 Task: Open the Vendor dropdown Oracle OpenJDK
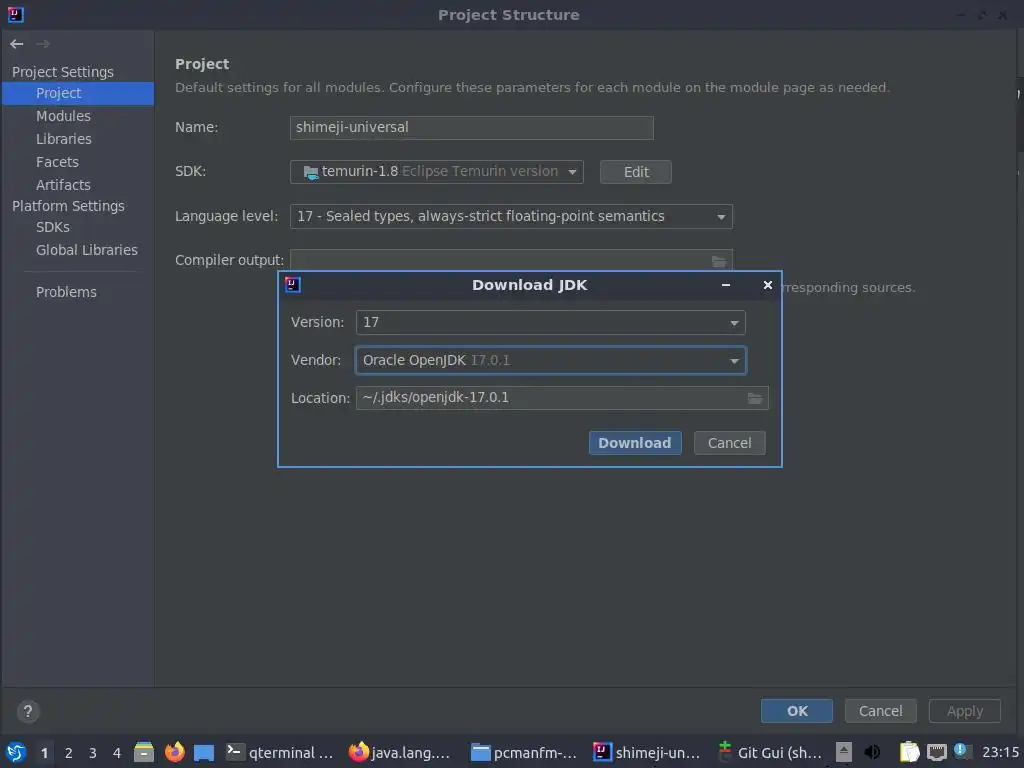tap(550, 360)
